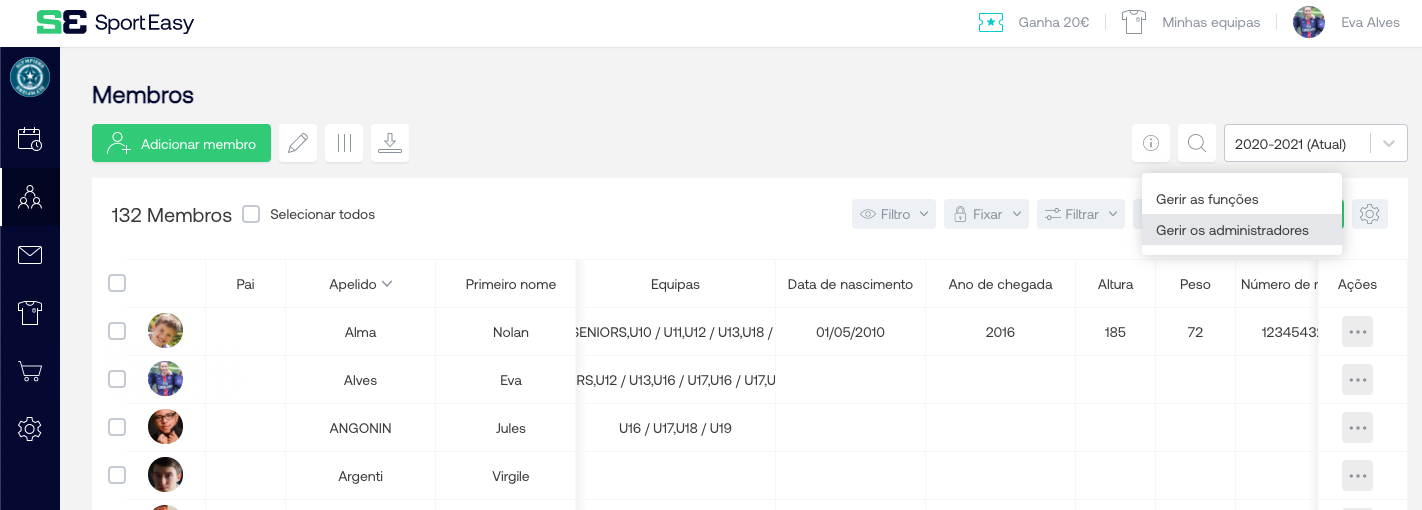
Task: Click the Adicionar membro button
Action: click(x=182, y=144)
